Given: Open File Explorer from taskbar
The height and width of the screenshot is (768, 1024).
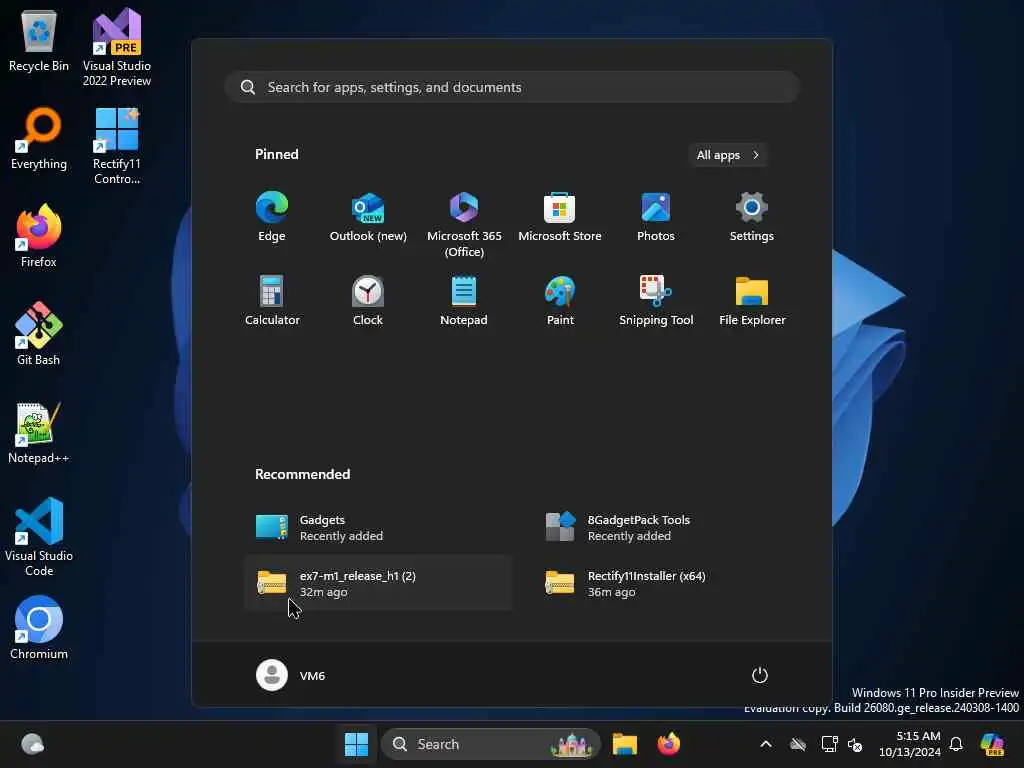Looking at the screenshot, I should coord(624,744).
